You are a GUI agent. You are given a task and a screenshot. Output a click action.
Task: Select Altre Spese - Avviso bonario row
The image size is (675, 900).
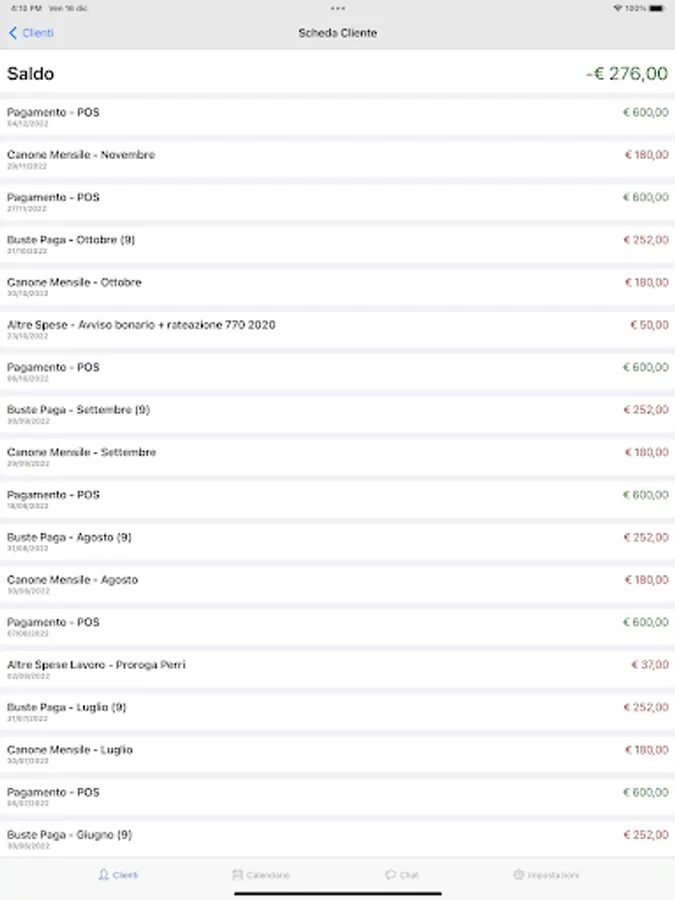(x=141, y=326)
